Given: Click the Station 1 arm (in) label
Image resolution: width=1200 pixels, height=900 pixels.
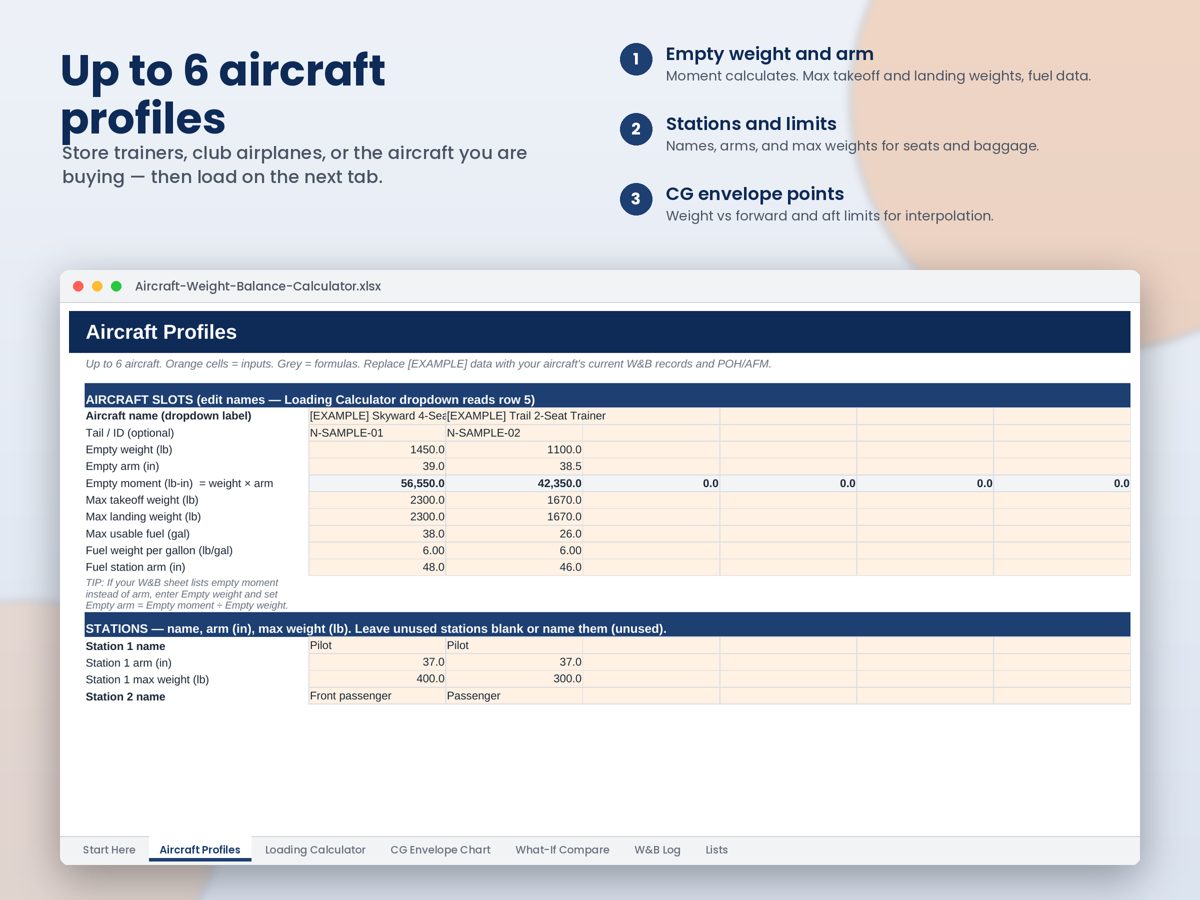Looking at the screenshot, I should coord(128,663).
